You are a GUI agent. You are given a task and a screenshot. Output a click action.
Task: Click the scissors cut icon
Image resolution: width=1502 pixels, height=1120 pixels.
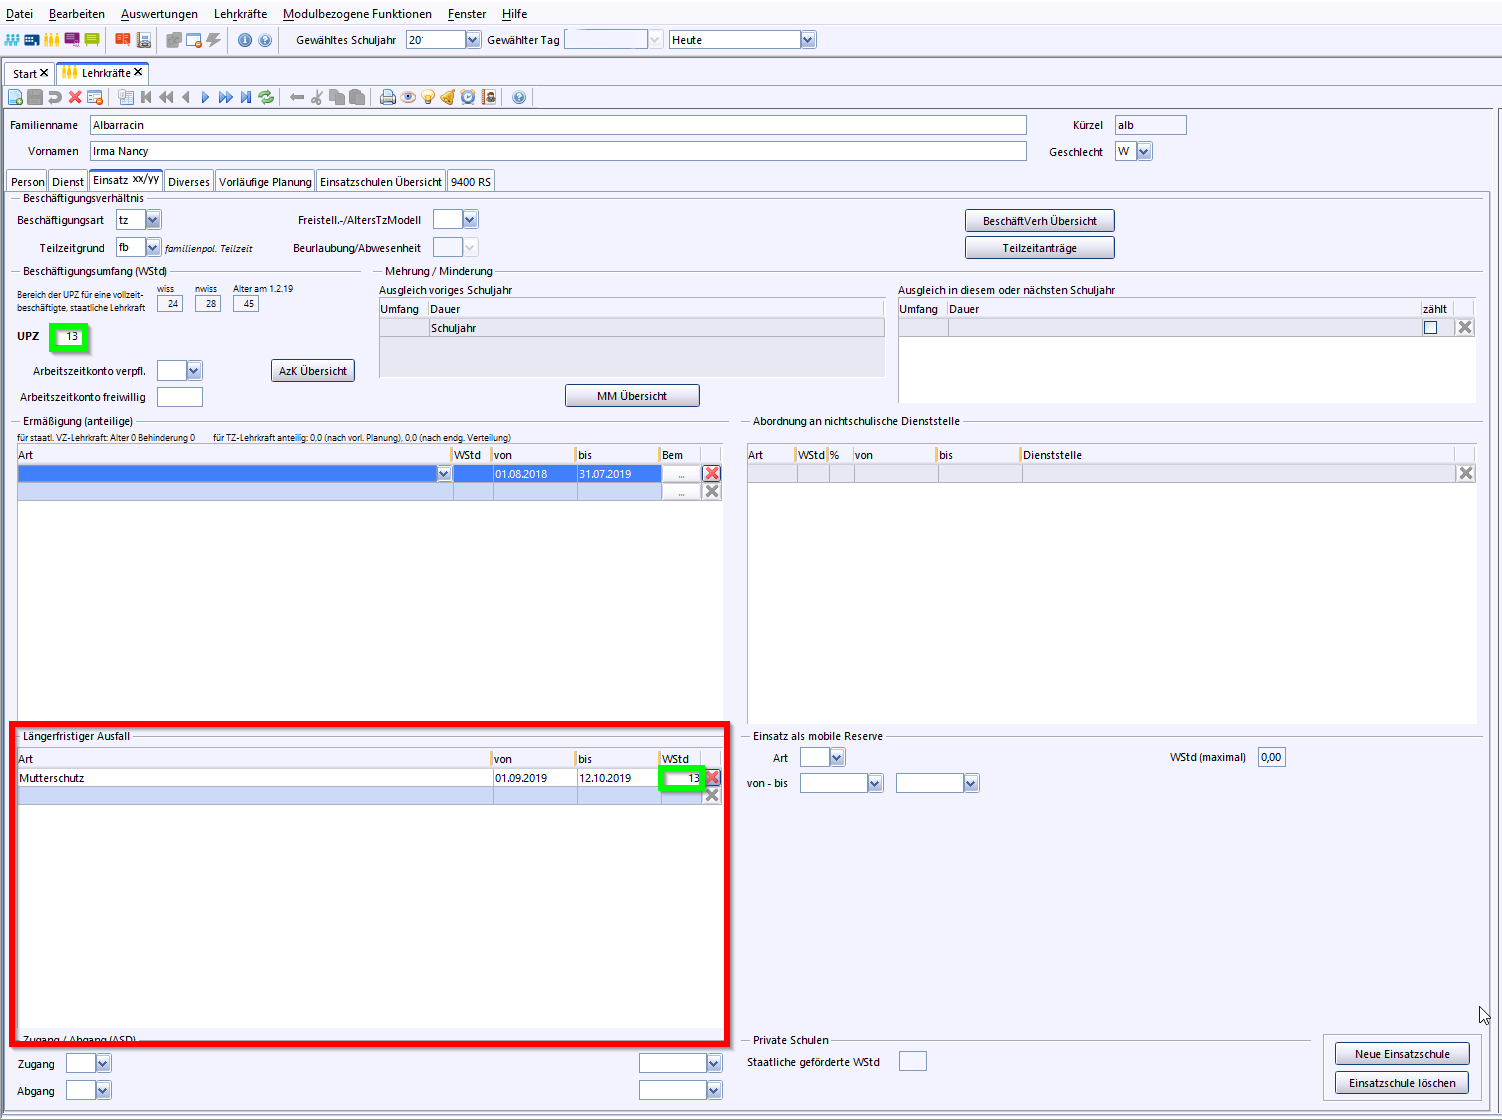click(317, 97)
